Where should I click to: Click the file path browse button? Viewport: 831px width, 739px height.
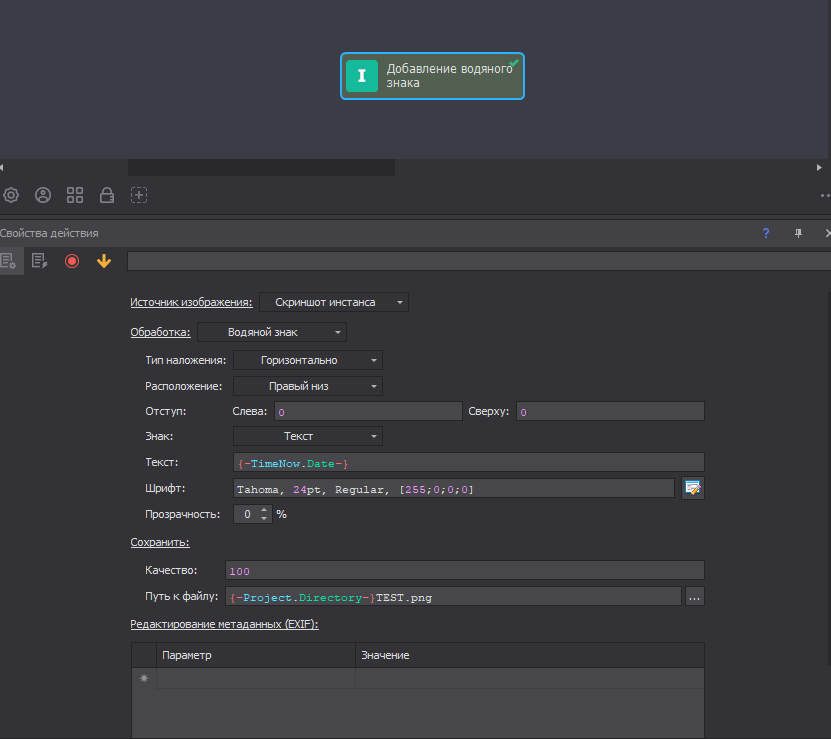click(x=694, y=597)
